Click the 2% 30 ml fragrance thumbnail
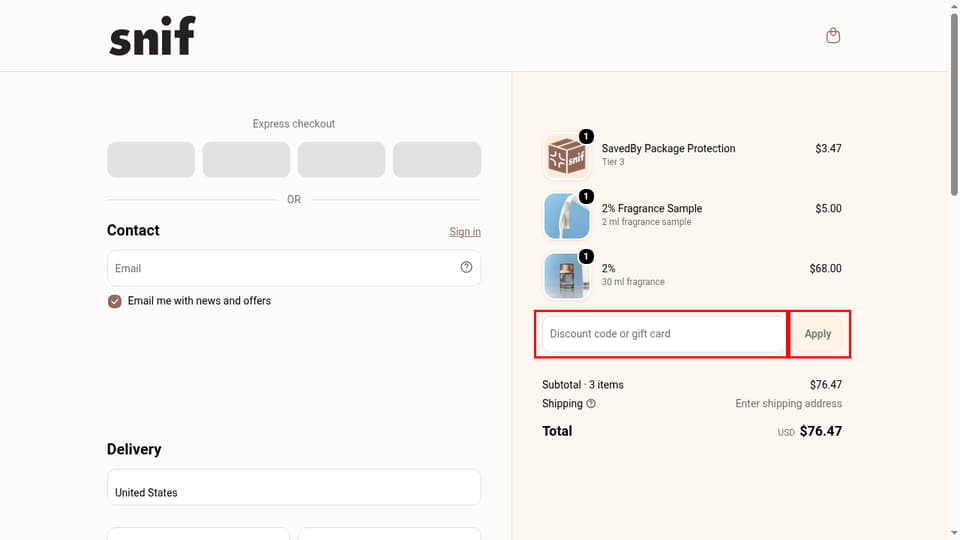This screenshot has width=960, height=540. click(x=567, y=276)
